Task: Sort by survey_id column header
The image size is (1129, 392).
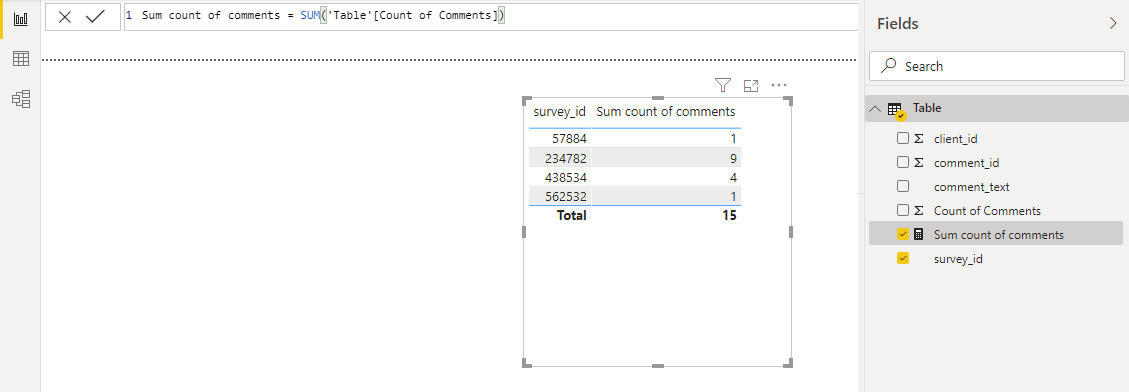Action: click(559, 112)
